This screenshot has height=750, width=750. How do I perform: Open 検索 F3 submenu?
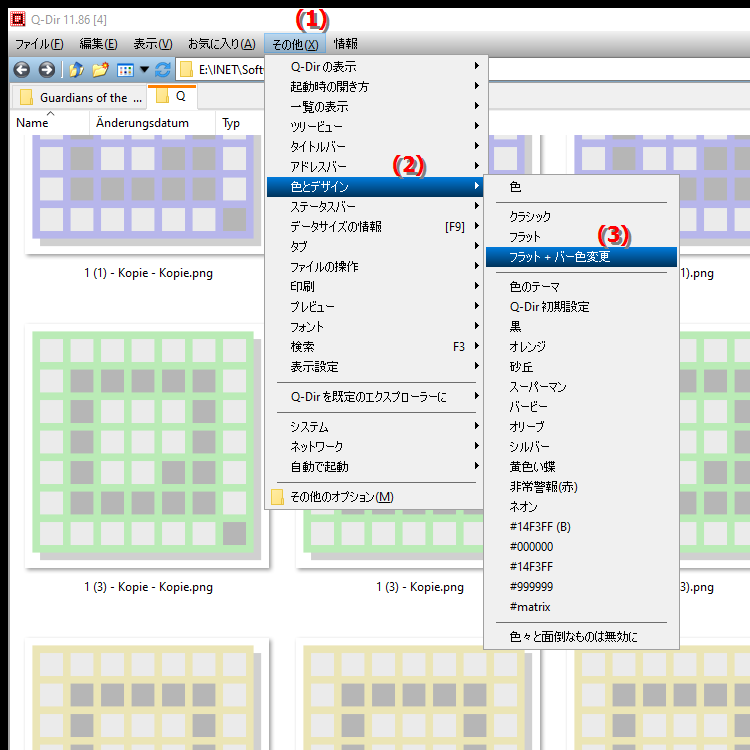click(x=375, y=347)
